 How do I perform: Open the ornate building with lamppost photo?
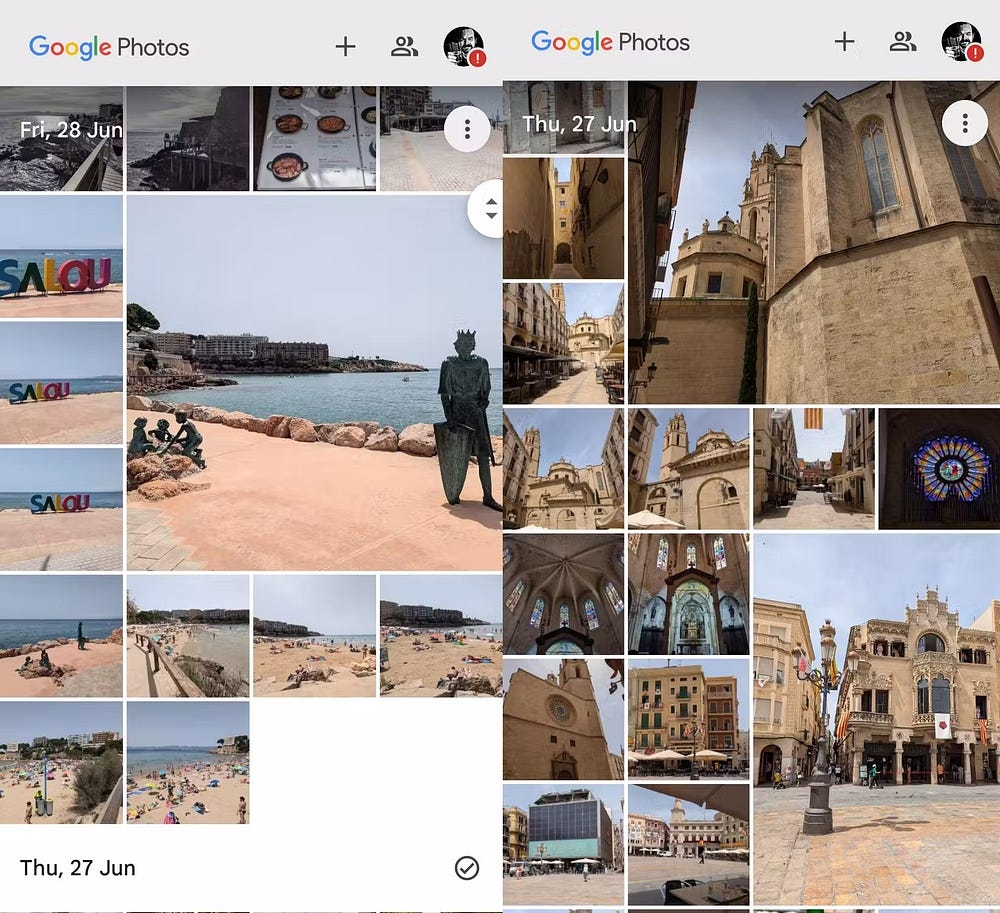tap(875, 718)
